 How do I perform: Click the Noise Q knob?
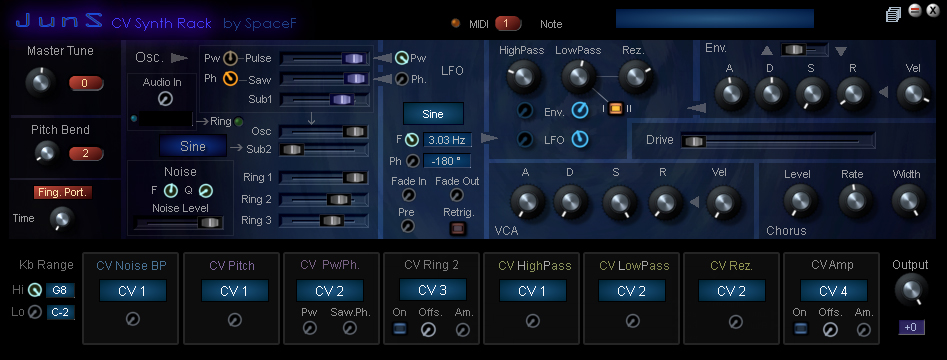pos(206,191)
